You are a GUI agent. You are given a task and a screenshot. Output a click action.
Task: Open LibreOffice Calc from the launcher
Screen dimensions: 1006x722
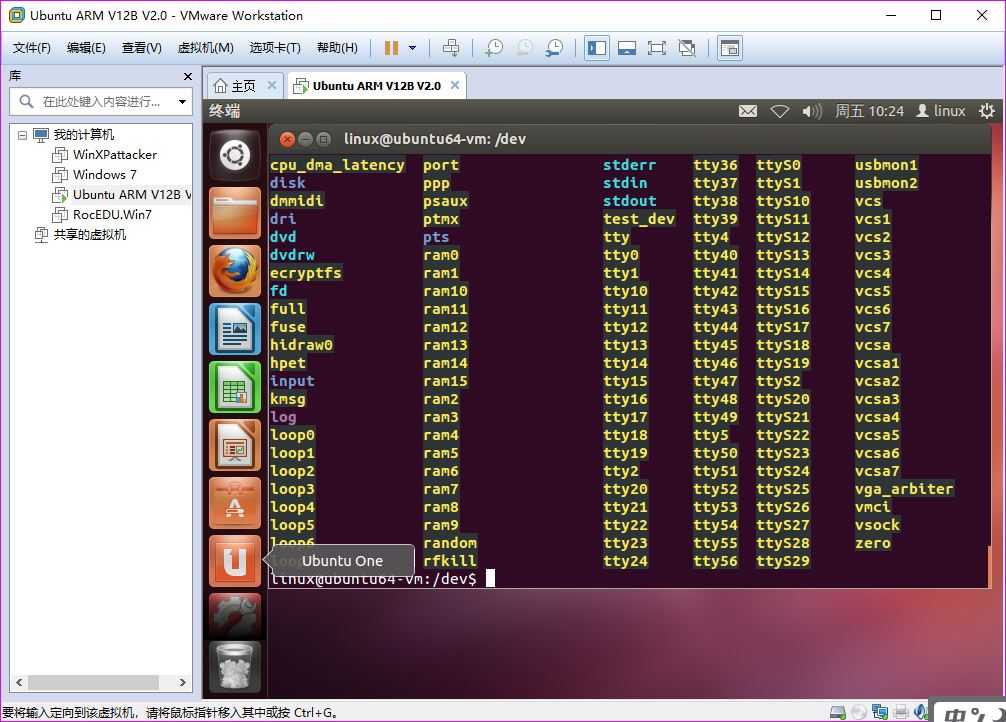(x=235, y=387)
